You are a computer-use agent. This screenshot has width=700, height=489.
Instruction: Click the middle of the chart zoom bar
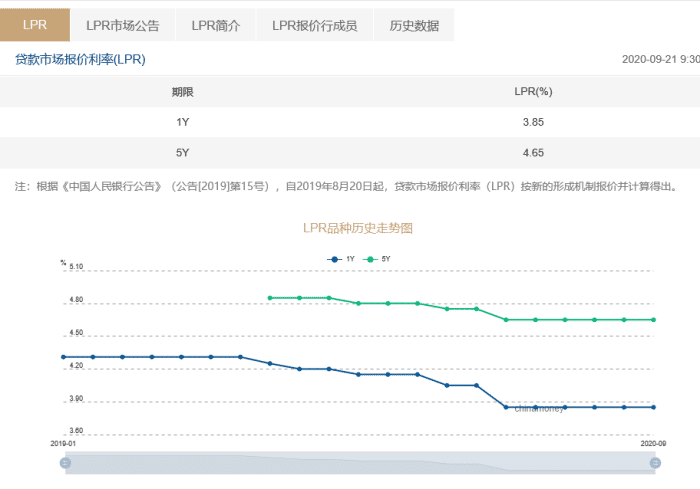360,463
